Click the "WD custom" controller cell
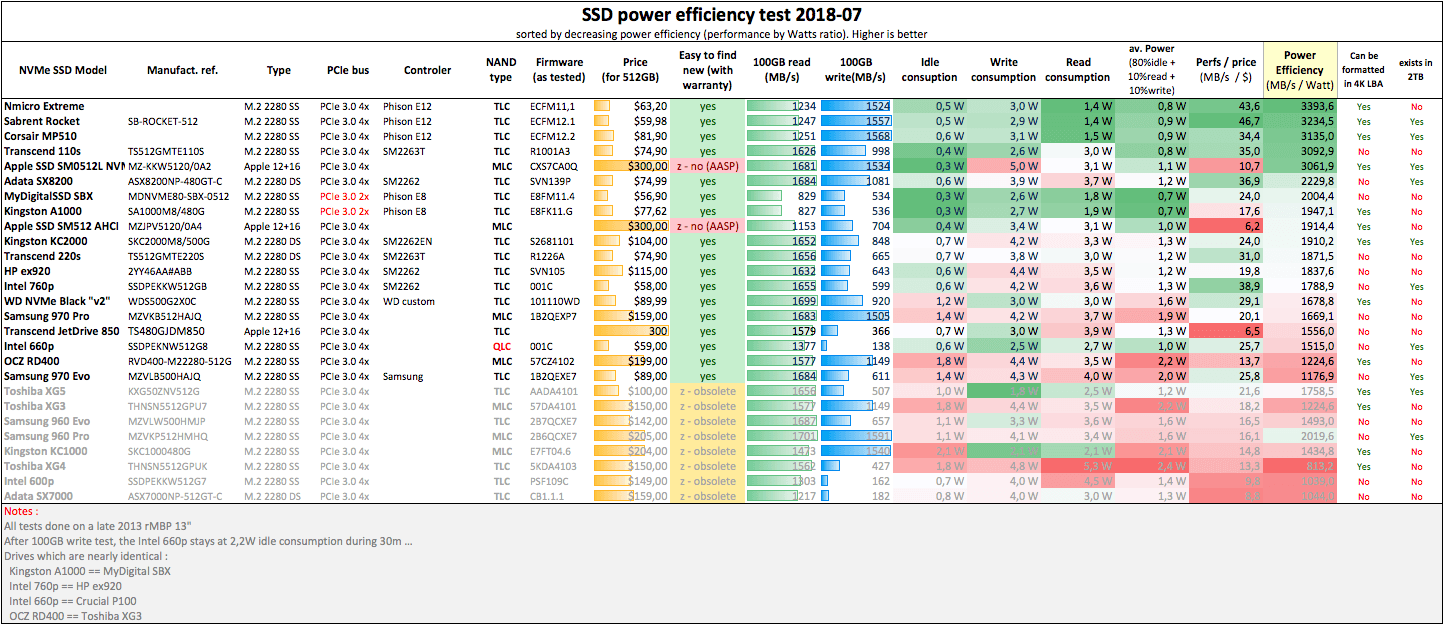The width and height of the screenshot is (1444, 624). tap(408, 301)
